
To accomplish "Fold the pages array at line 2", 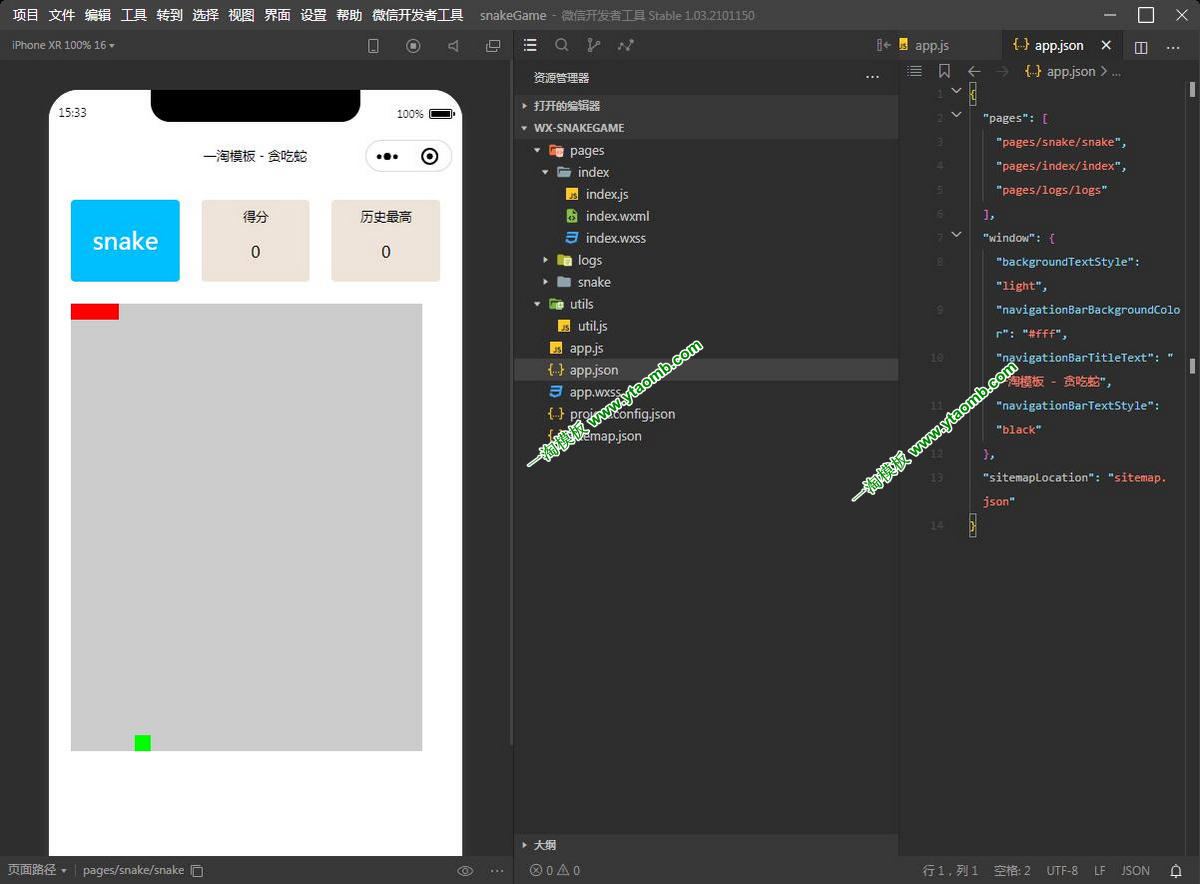I will point(956,116).
